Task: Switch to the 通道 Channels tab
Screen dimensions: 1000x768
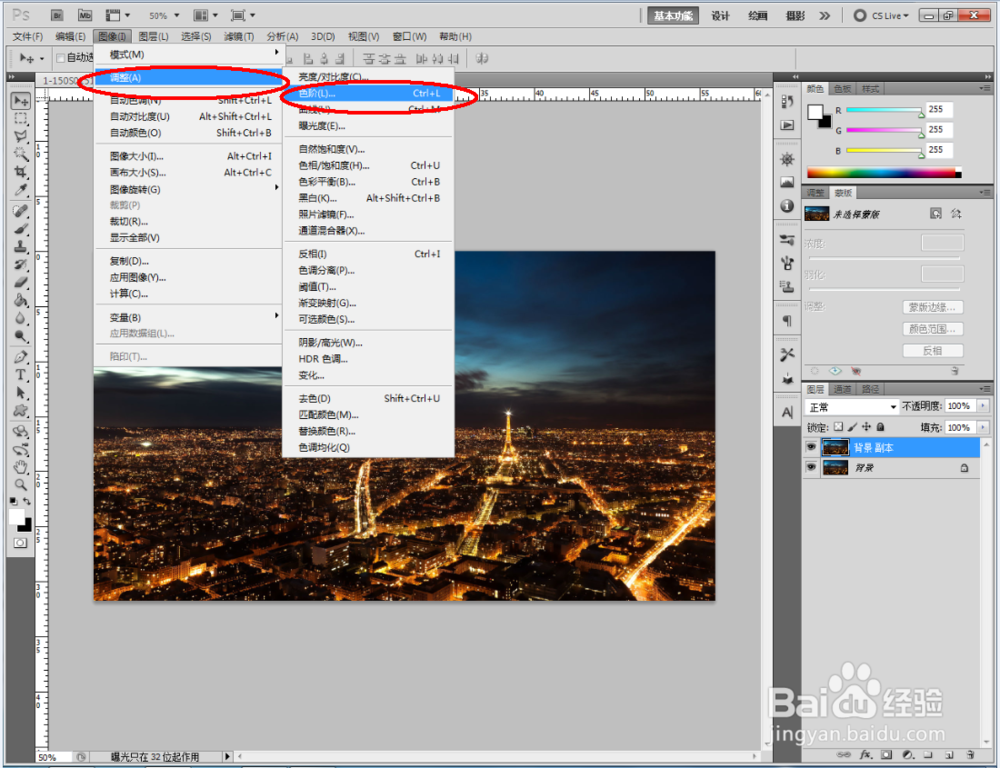Action: [842, 388]
